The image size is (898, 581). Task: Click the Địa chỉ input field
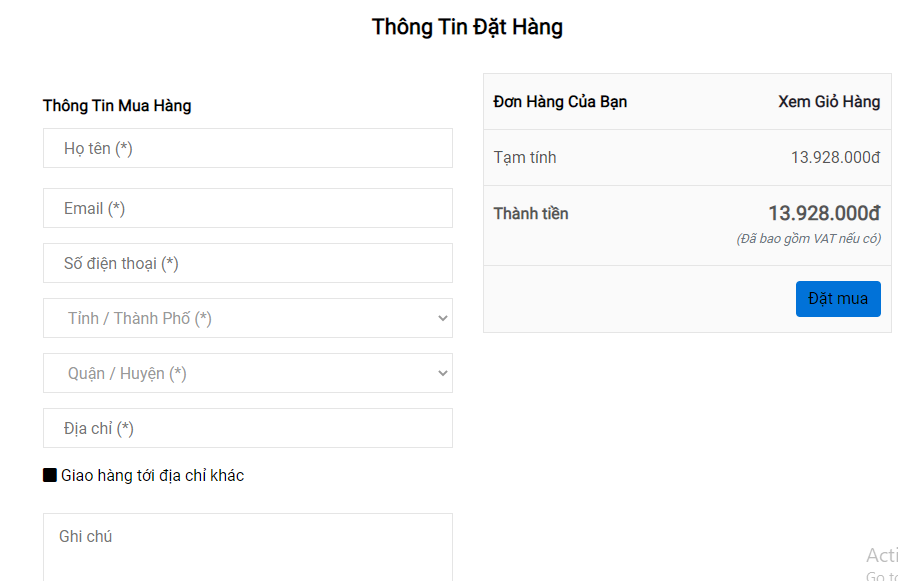[x=247, y=428]
